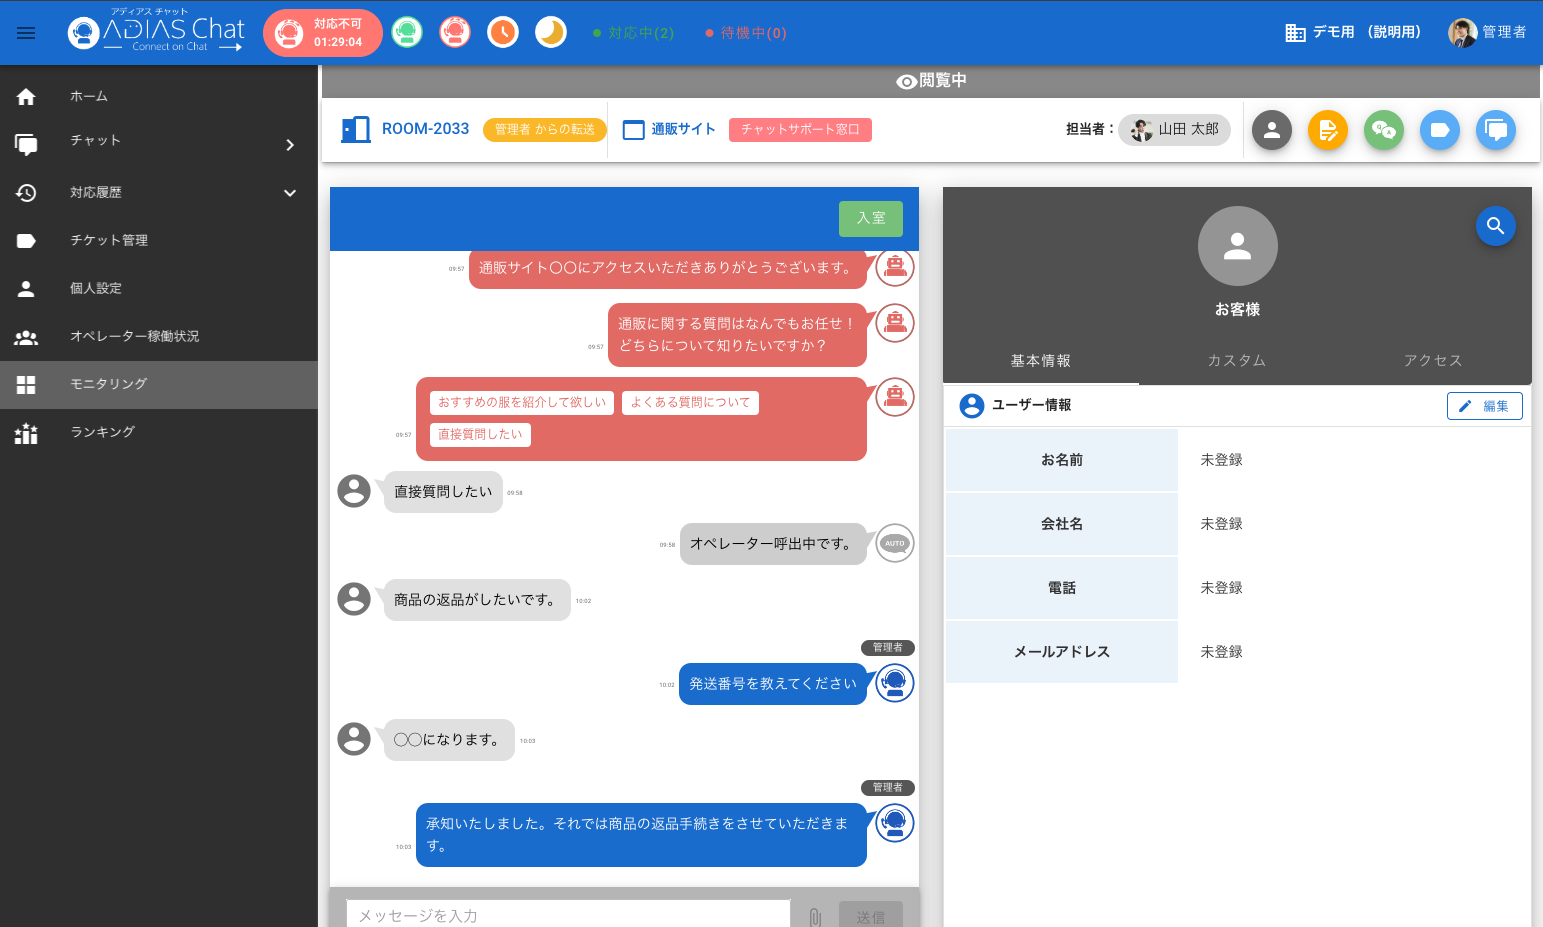Viewport: 1543px width, 927px height.
Task: Expand the チャット sidebar submenu arrow
Action: point(290,145)
